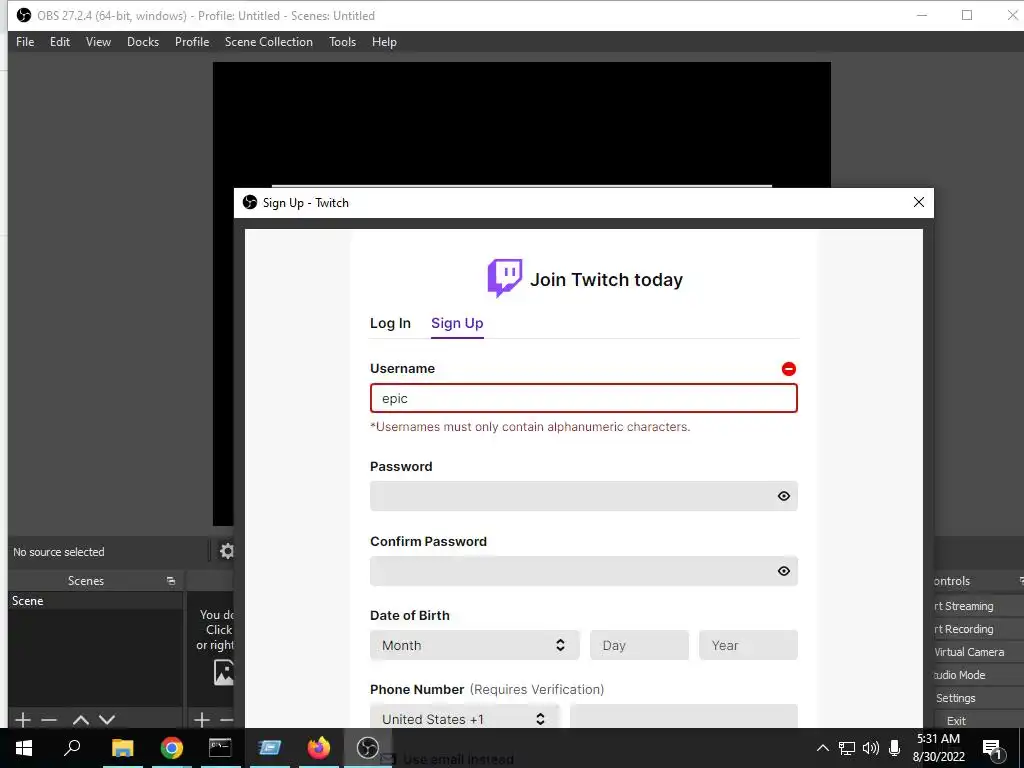Screen dimensions: 1024x768
Task: Switch to the Log In tab
Action: pos(390,323)
